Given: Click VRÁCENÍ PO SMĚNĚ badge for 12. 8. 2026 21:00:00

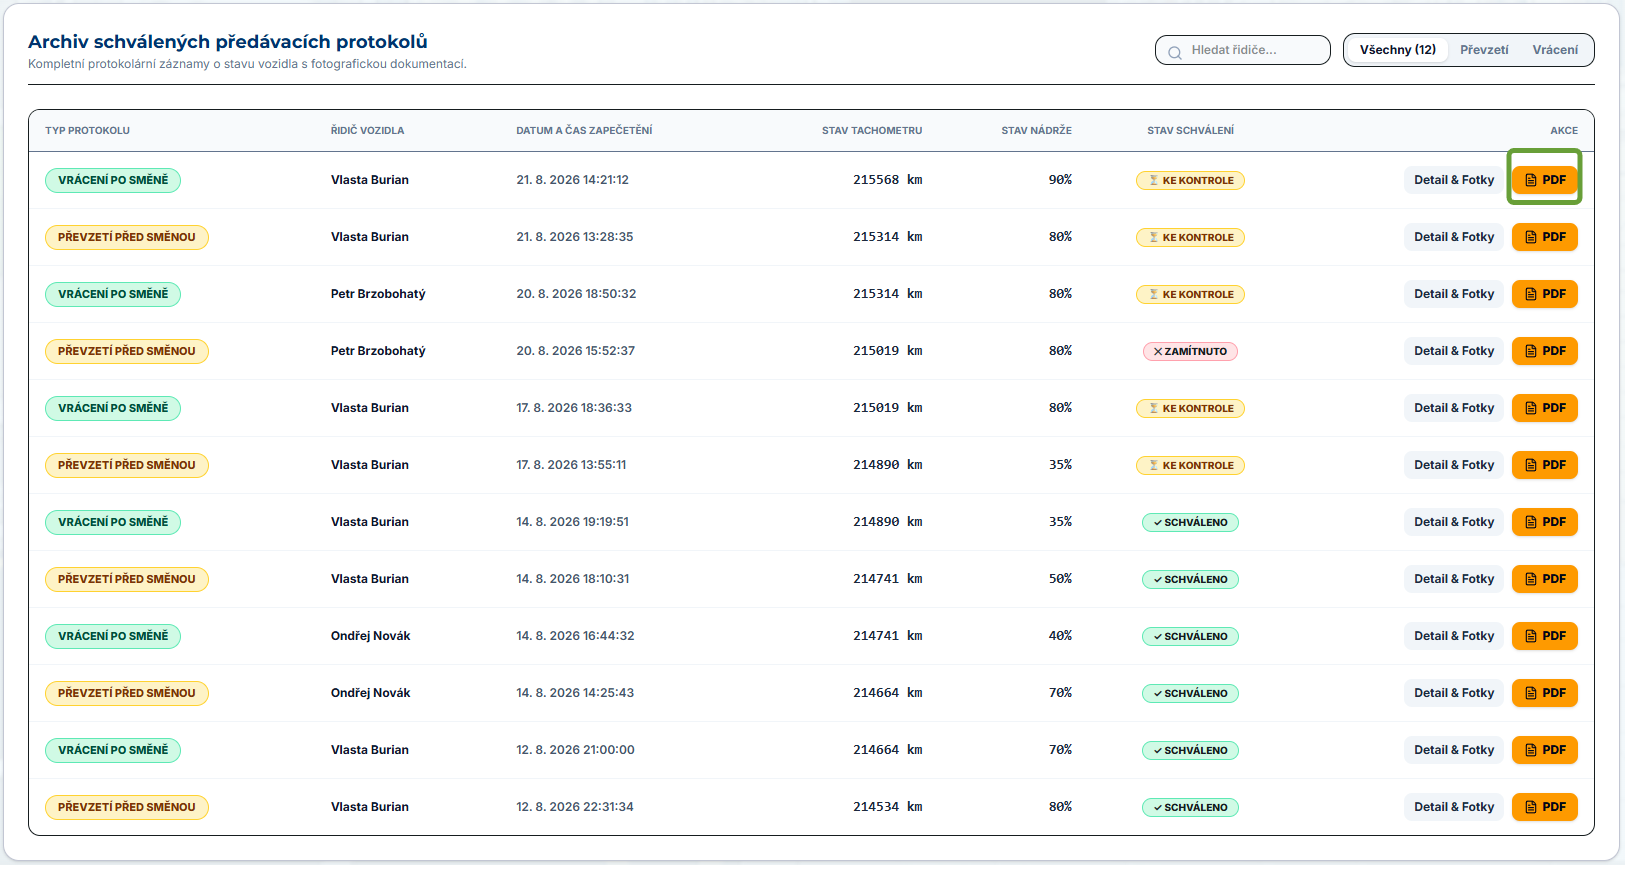Looking at the screenshot, I should coord(113,750).
